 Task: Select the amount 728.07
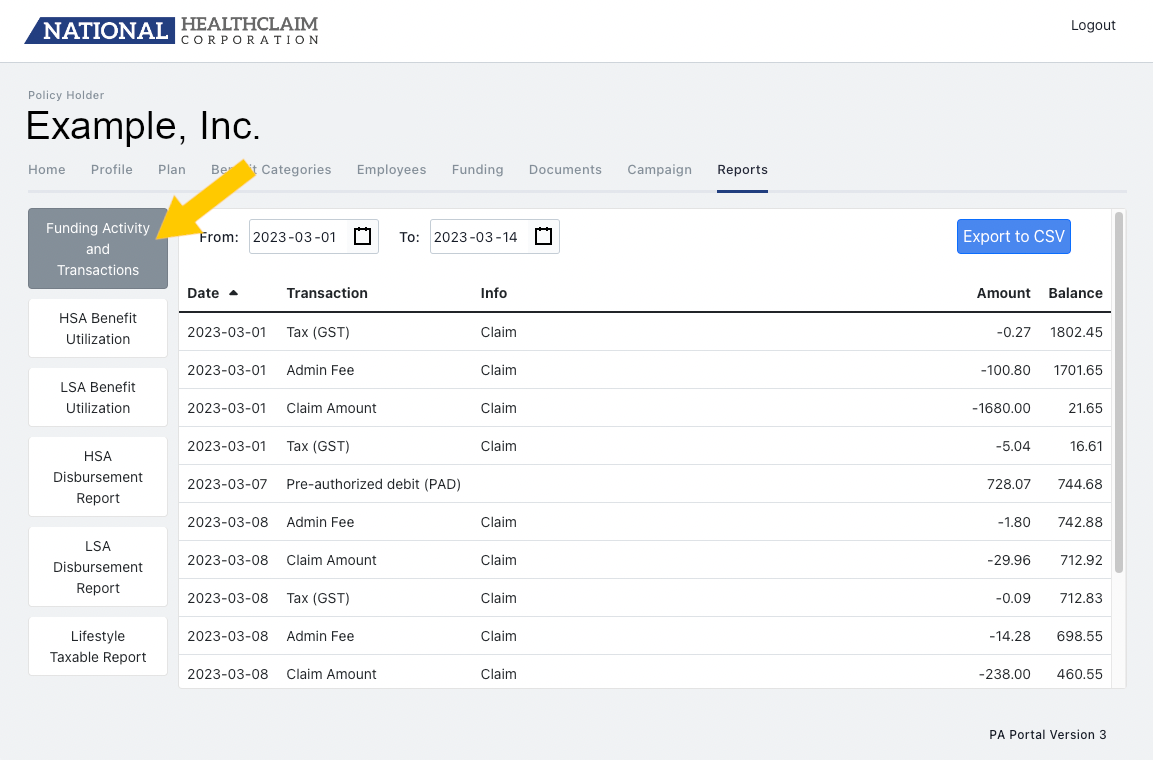[1008, 484]
